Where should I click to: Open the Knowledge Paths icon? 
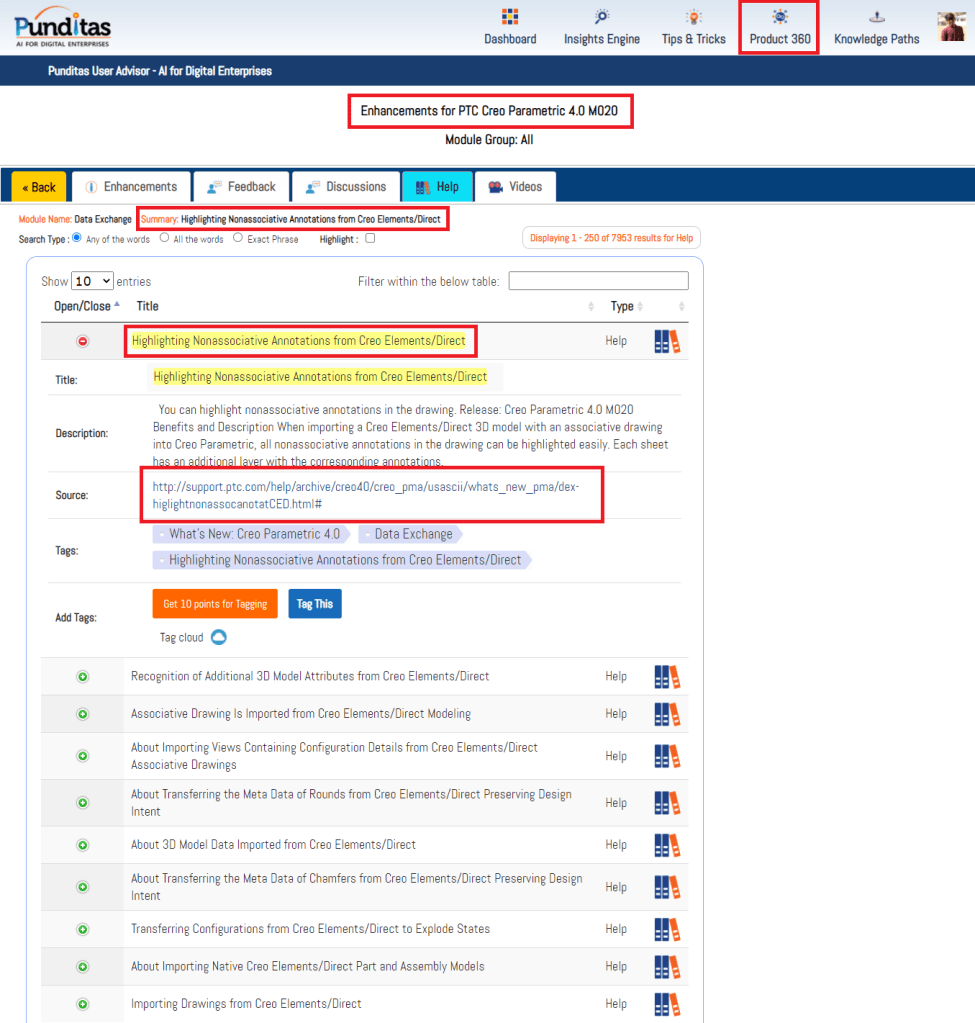(876, 17)
